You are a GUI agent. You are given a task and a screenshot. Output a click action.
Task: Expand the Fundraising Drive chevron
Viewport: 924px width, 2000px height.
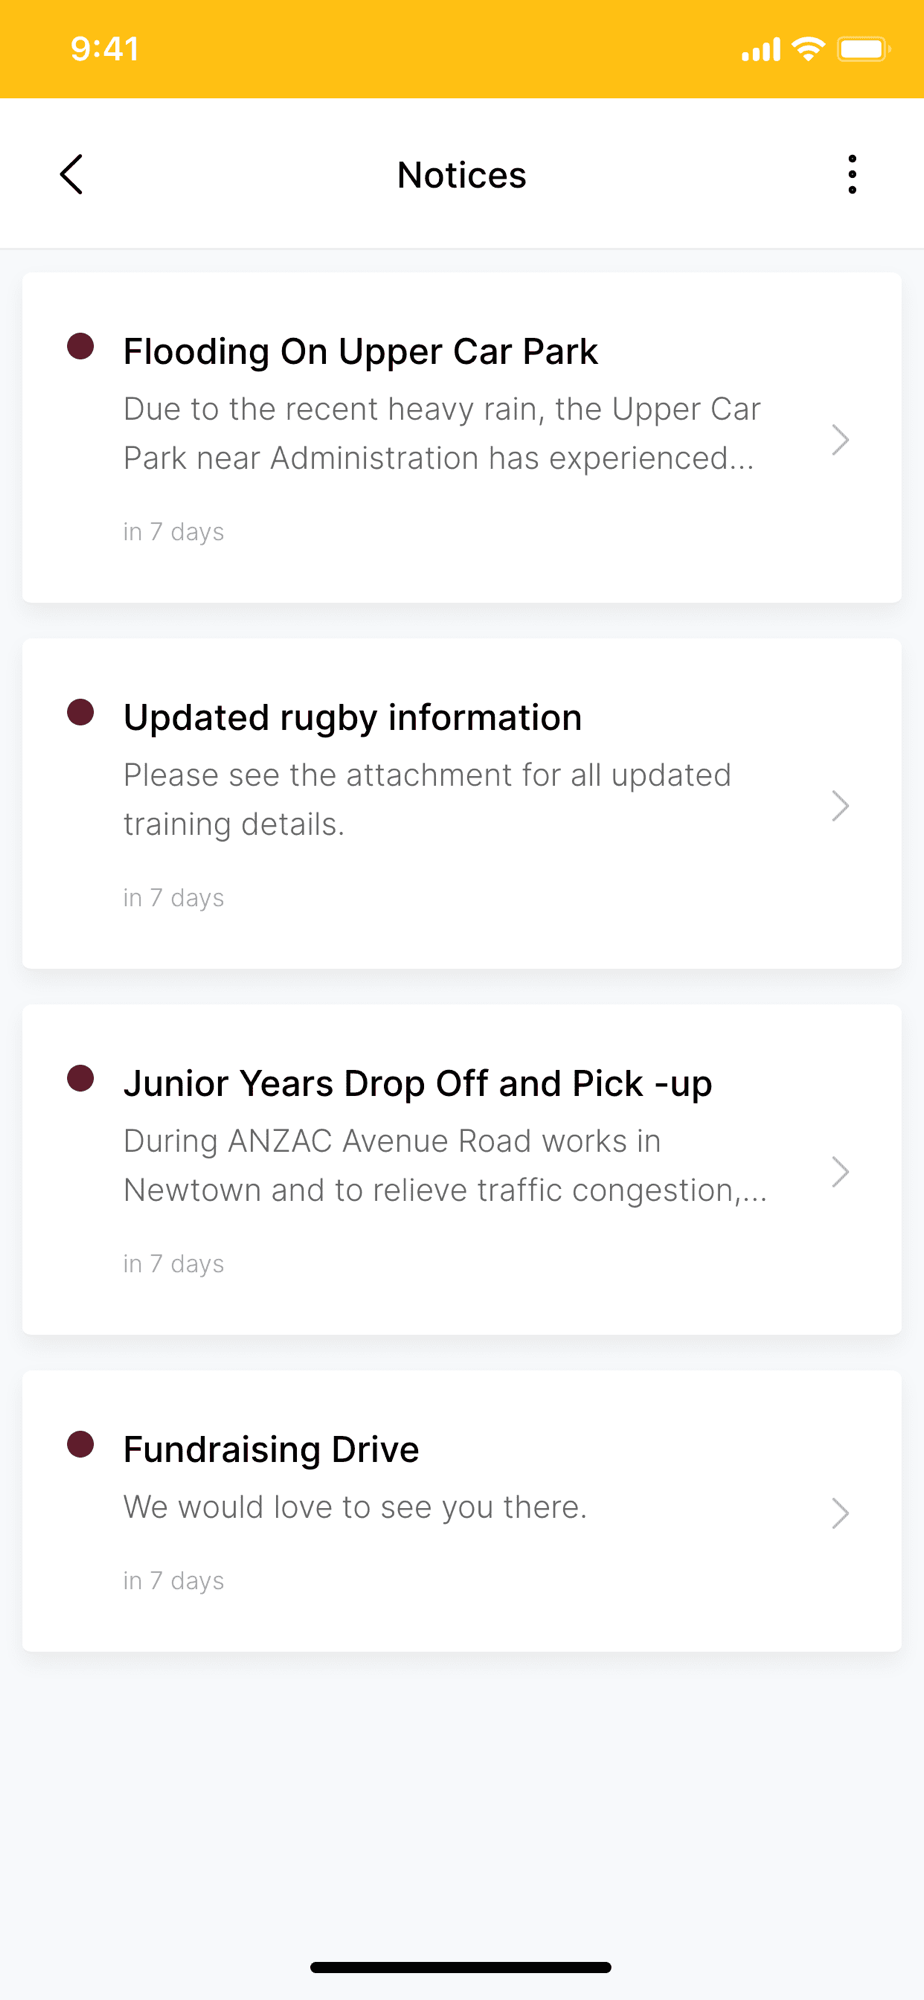click(x=840, y=1513)
